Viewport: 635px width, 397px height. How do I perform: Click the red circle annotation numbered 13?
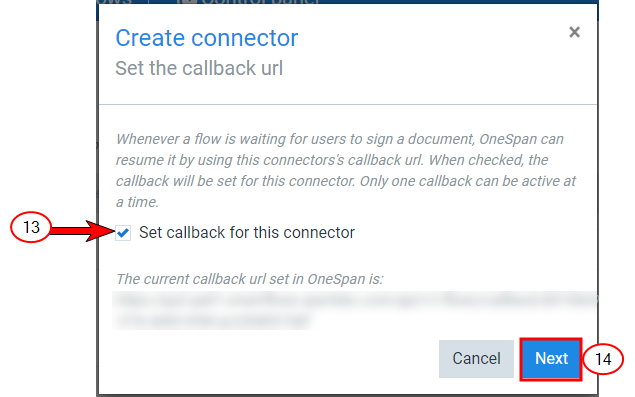31,227
